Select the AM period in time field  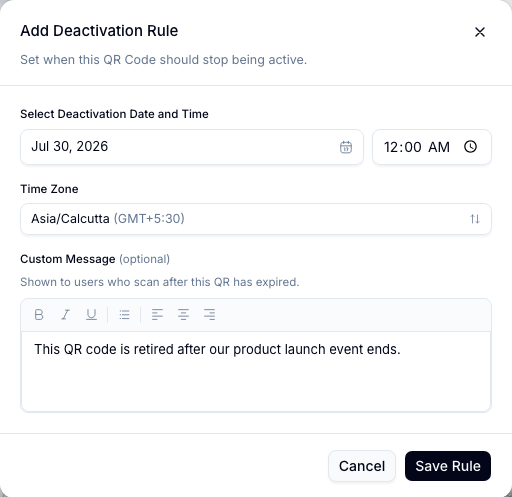[439, 147]
